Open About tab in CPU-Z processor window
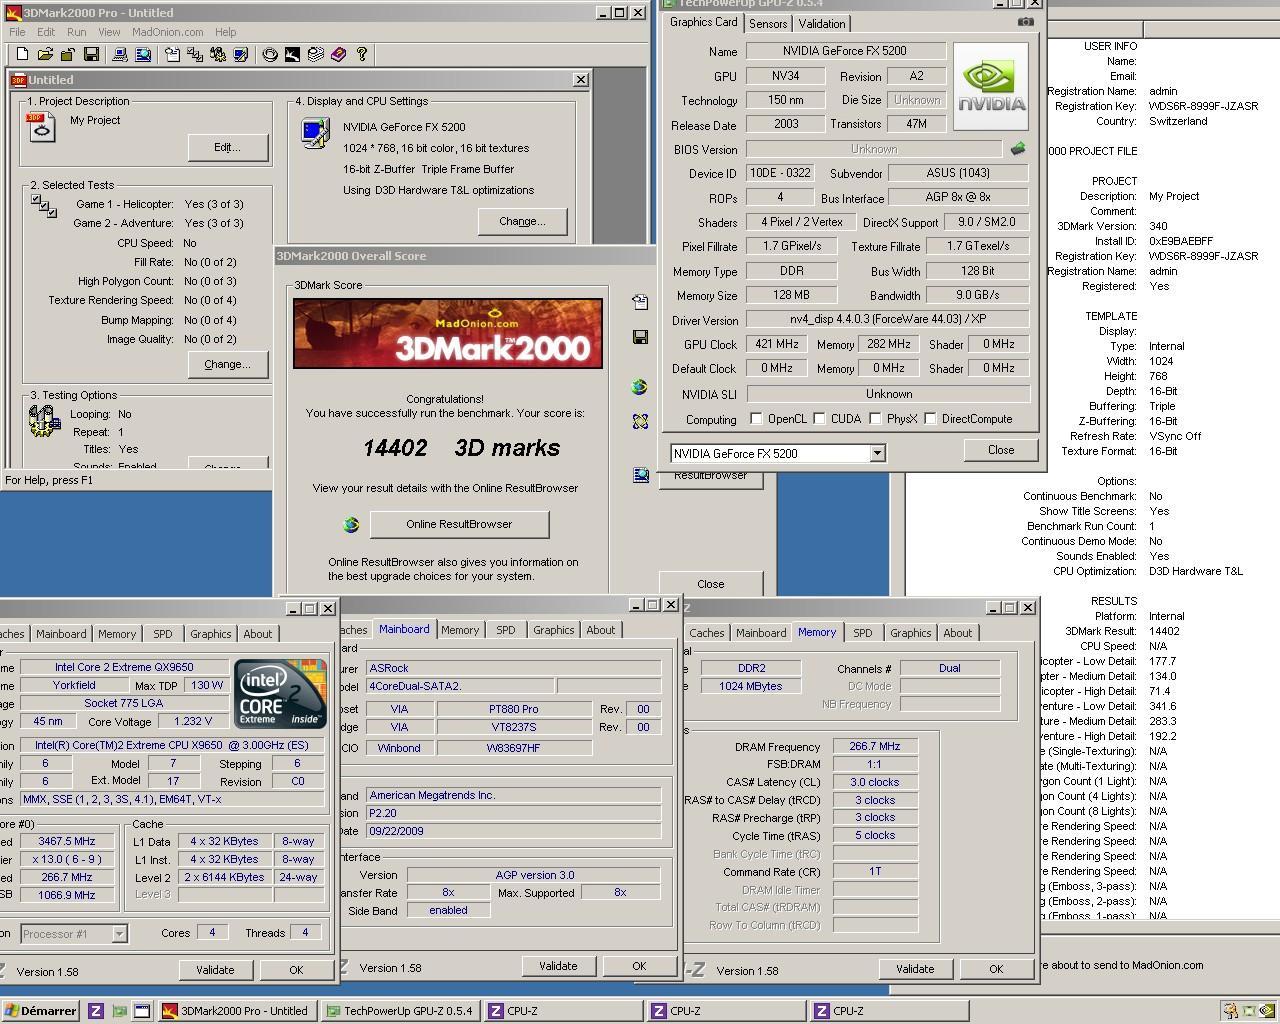This screenshot has width=1280, height=1024. click(x=258, y=634)
